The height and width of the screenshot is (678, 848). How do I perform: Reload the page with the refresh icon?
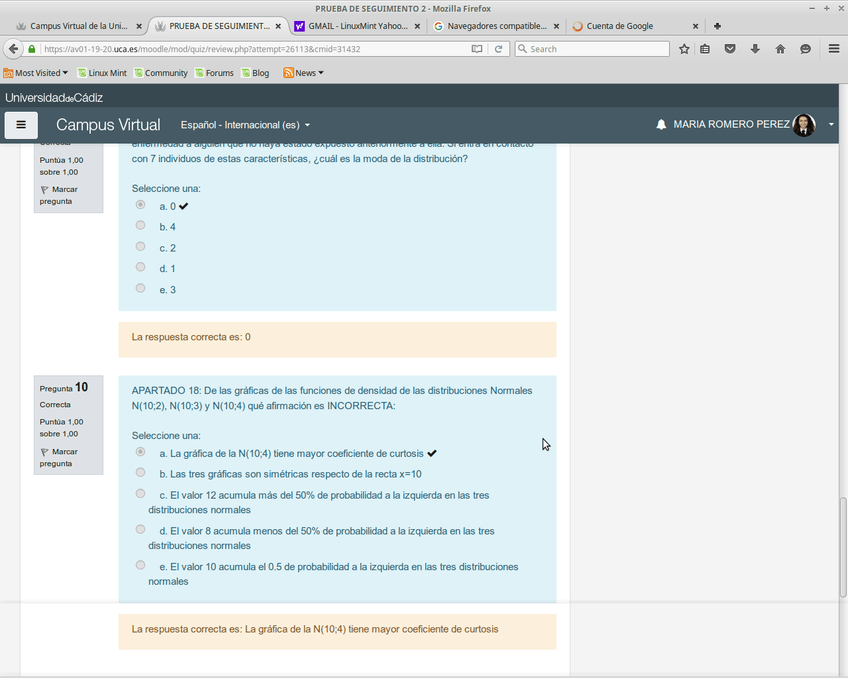coord(498,49)
